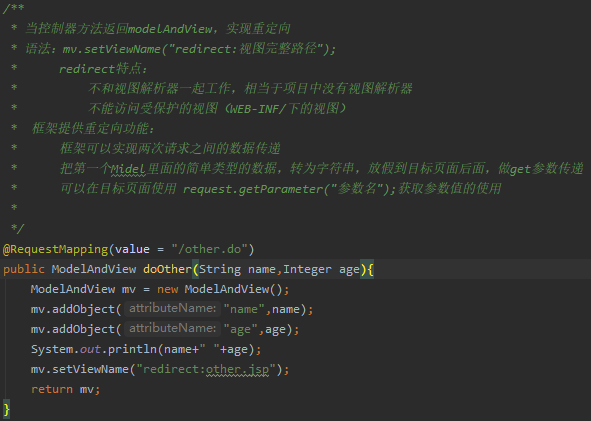The height and width of the screenshot is (421, 591).
Task: Click the String name parameter
Action: click(x=237, y=269)
